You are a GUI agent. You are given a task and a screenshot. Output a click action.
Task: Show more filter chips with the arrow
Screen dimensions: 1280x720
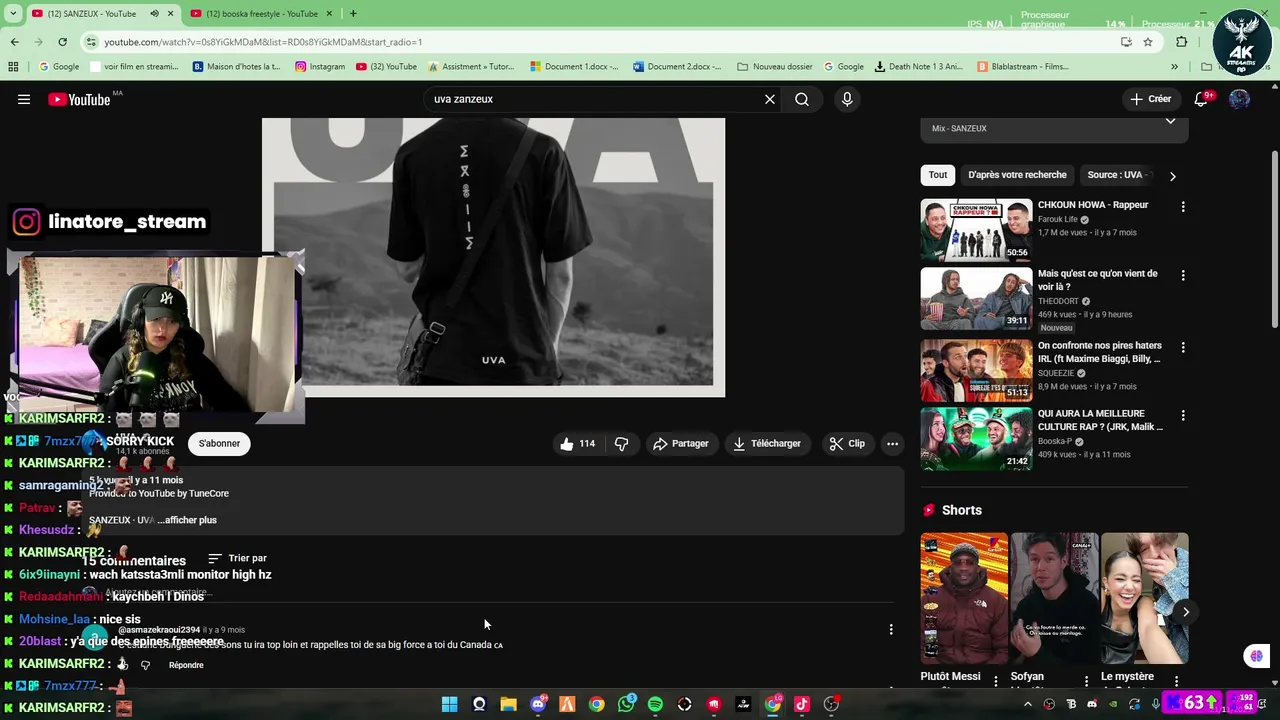[1172, 176]
